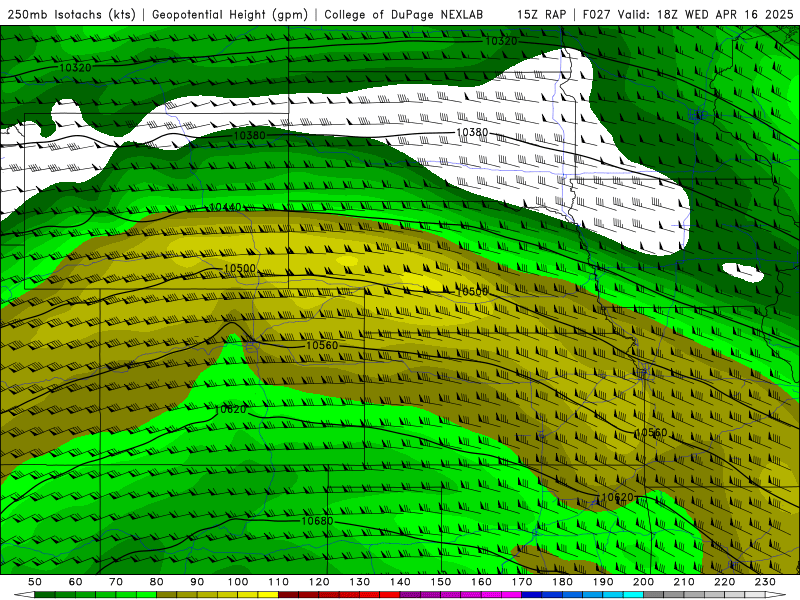Pick the 190 legend tick number
The width and height of the screenshot is (800, 600).
tap(603, 582)
